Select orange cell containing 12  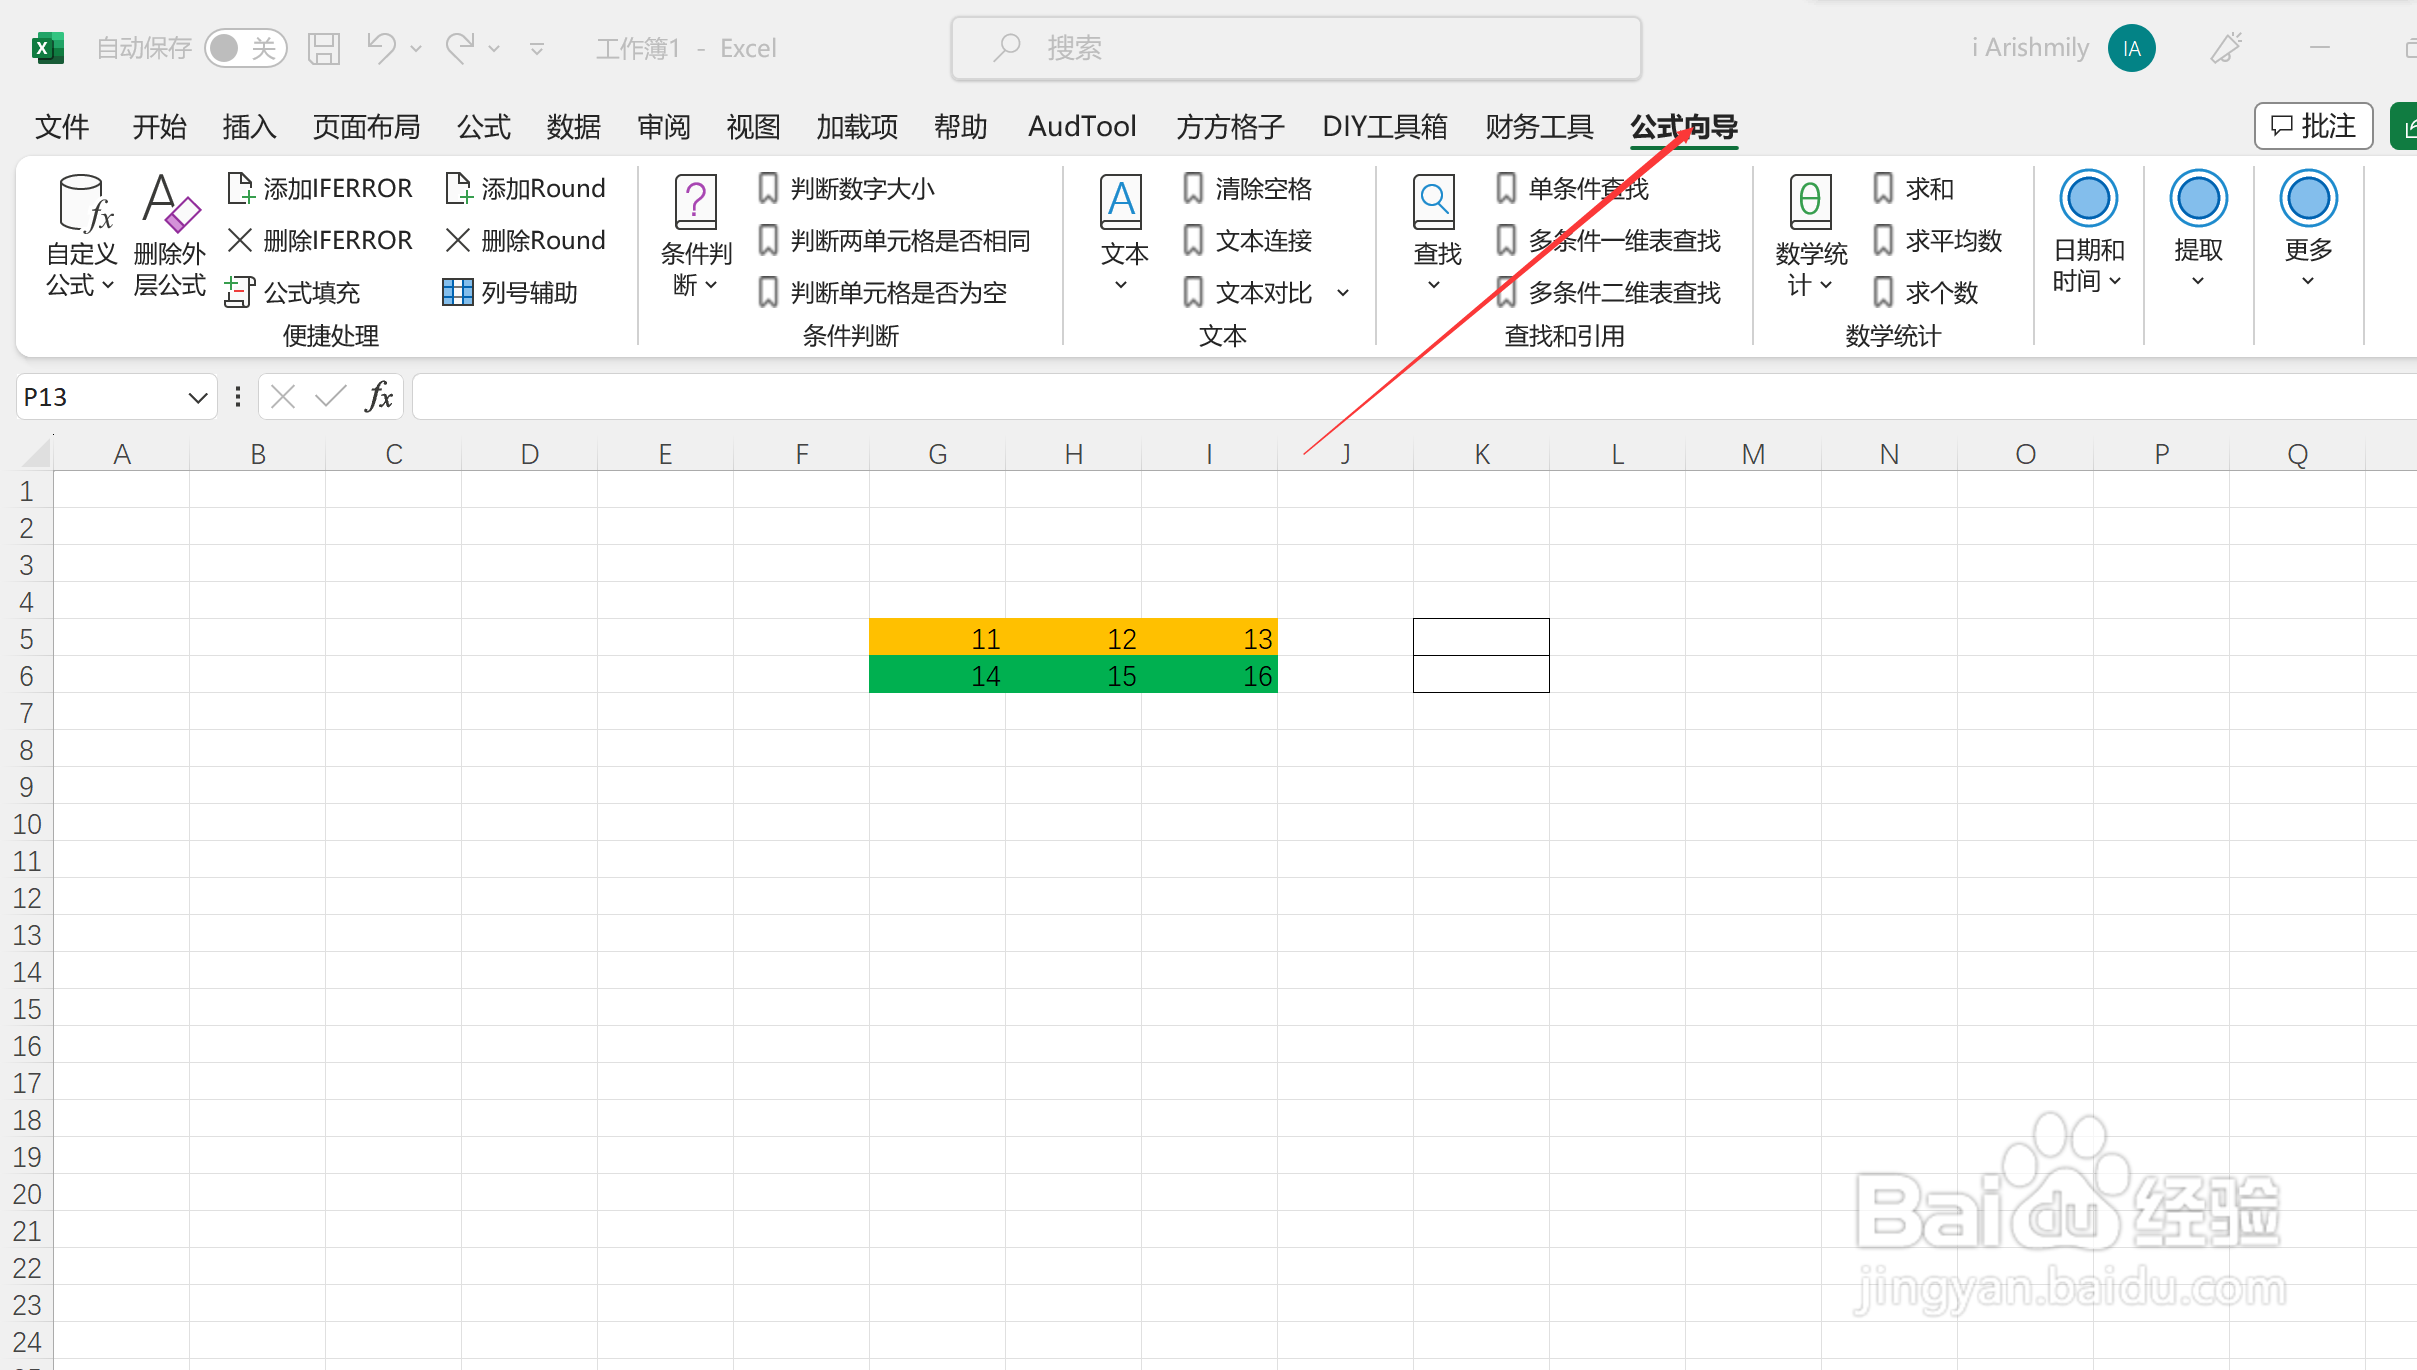point(1073,638)
